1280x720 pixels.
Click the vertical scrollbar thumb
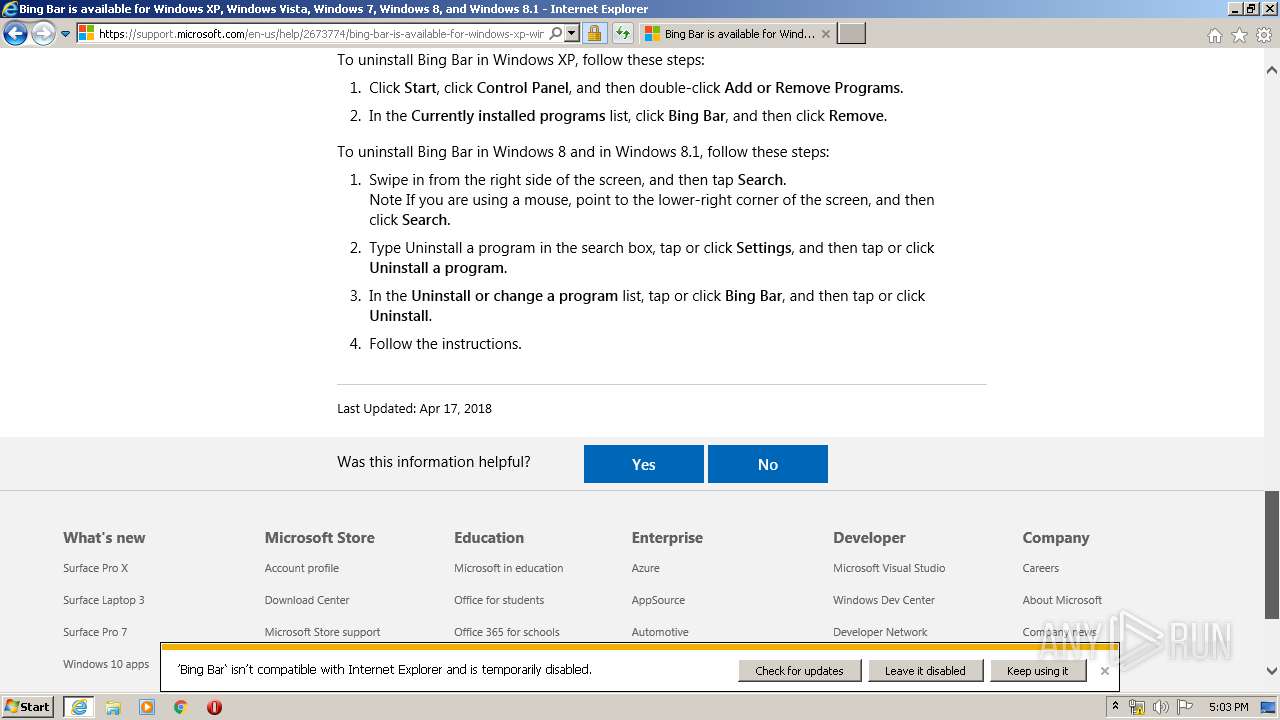click(1272, 555)
